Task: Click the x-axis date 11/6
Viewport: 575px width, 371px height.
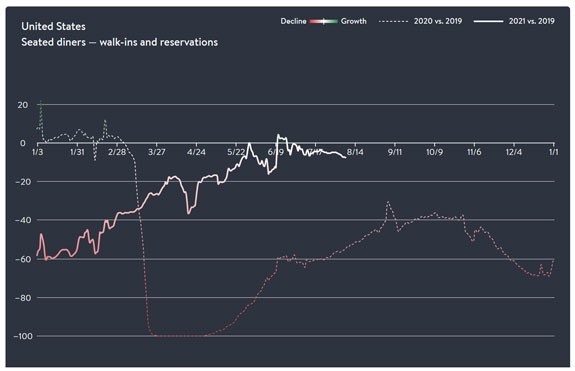Action: coord(474,152)
